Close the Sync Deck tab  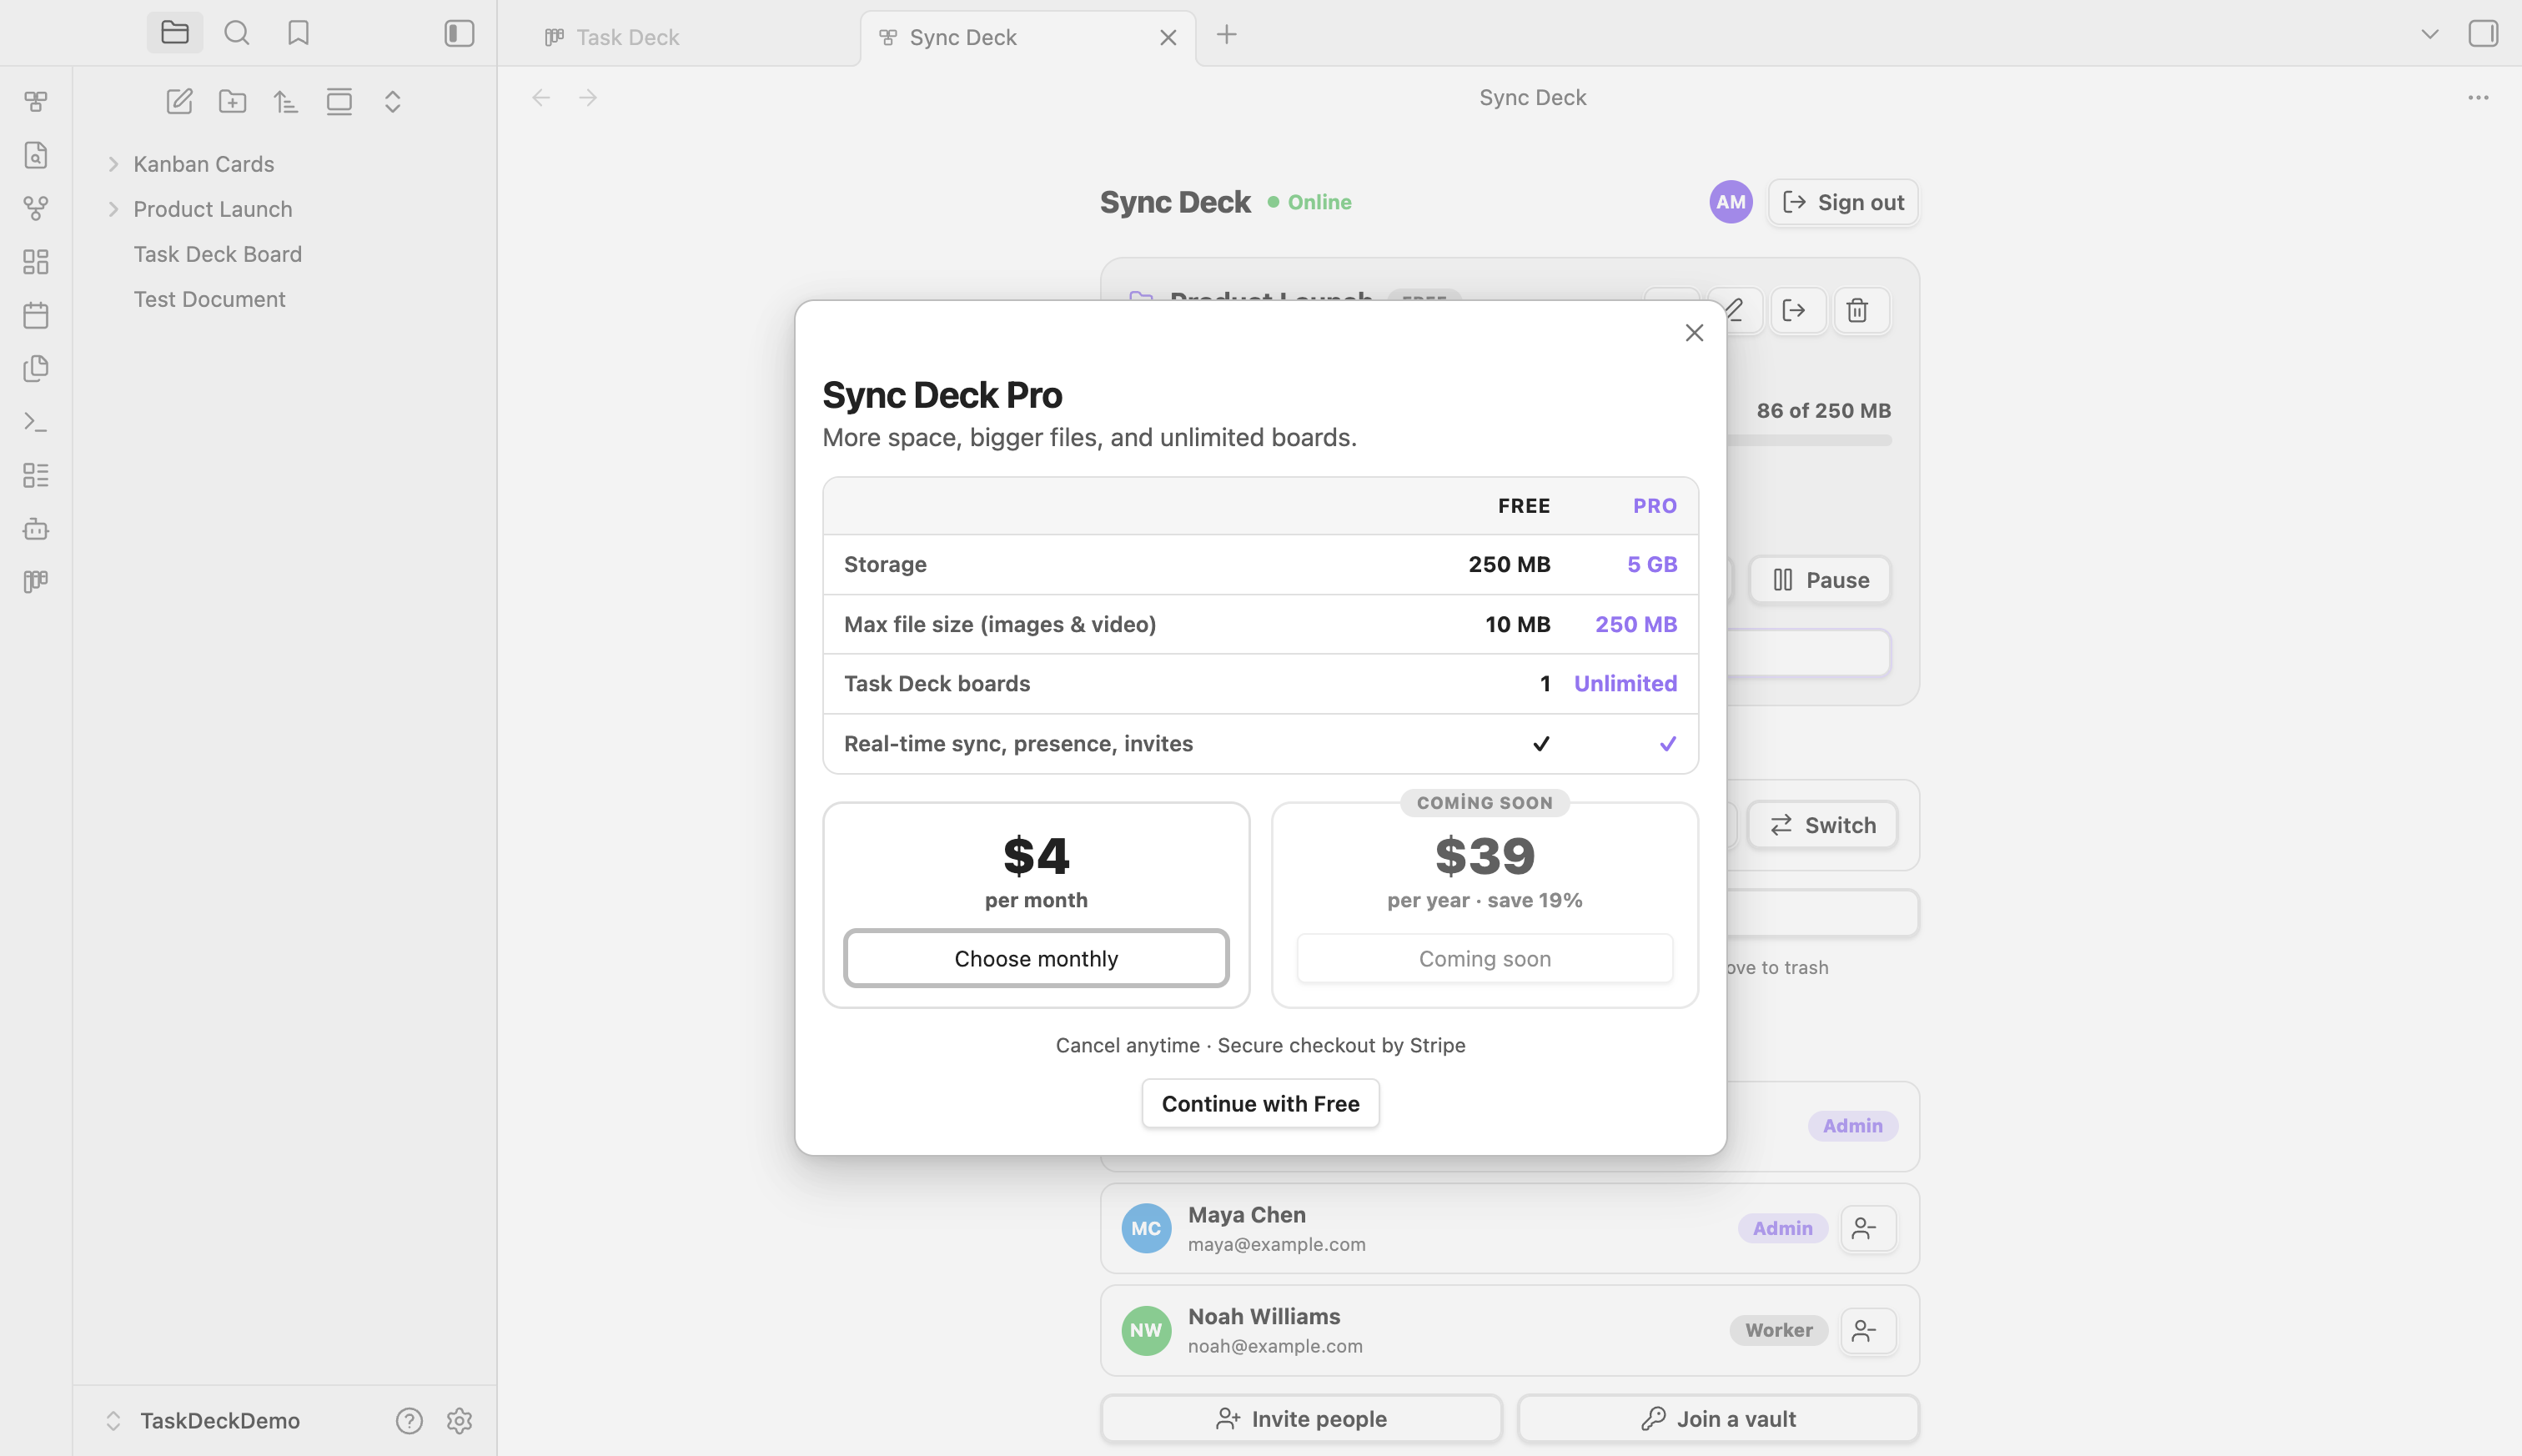[1168, 37]
